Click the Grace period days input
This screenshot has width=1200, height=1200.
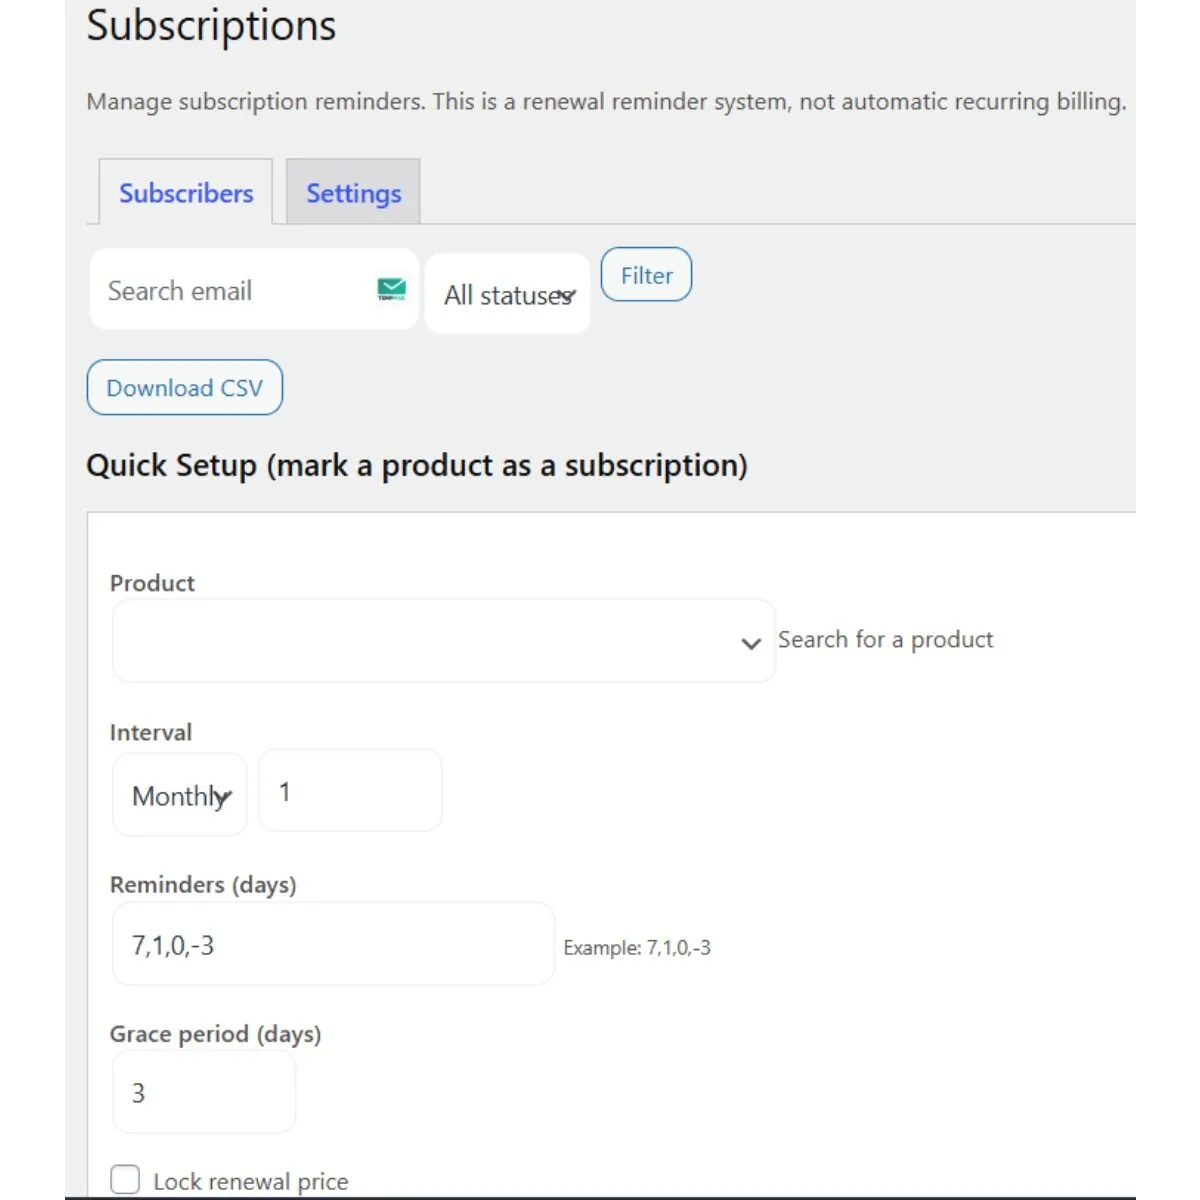[204, 1092]
